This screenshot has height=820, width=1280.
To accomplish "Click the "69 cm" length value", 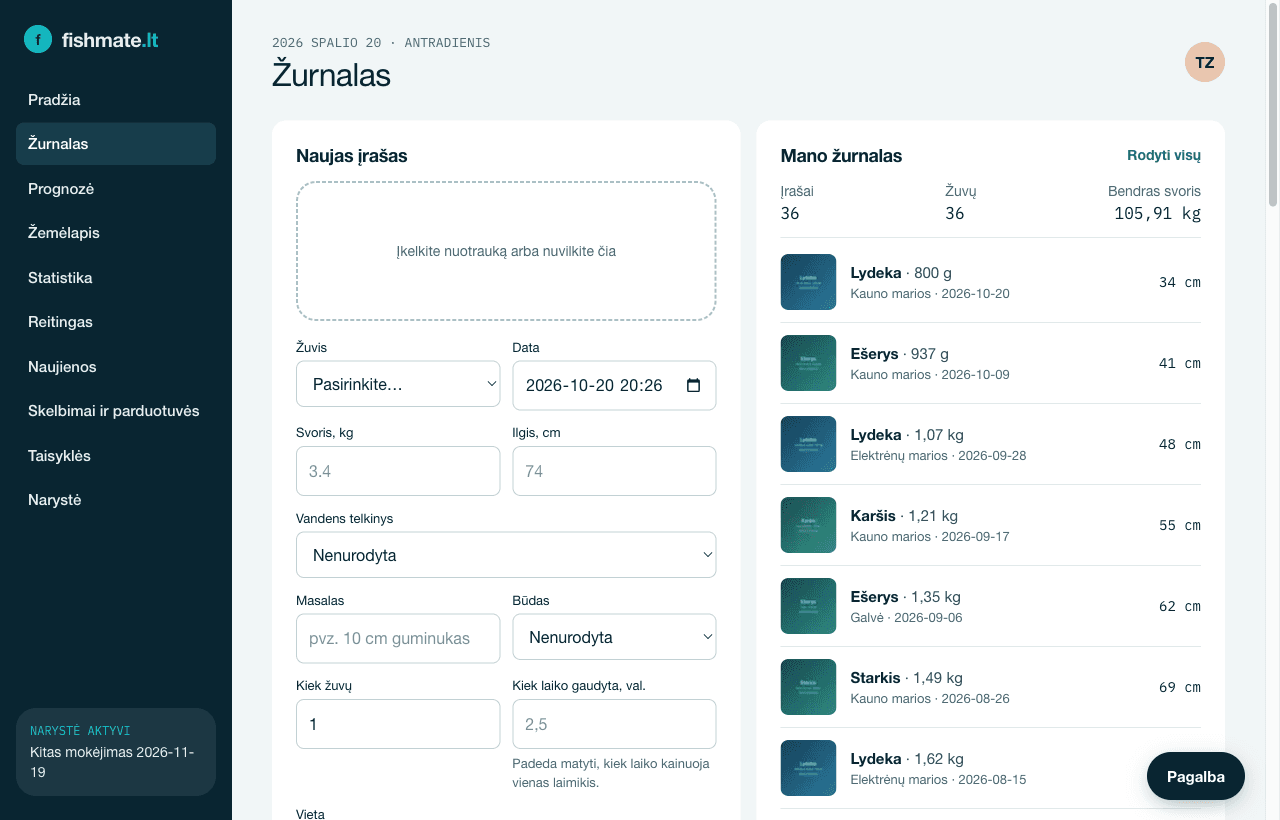I will coord(1180,687).
